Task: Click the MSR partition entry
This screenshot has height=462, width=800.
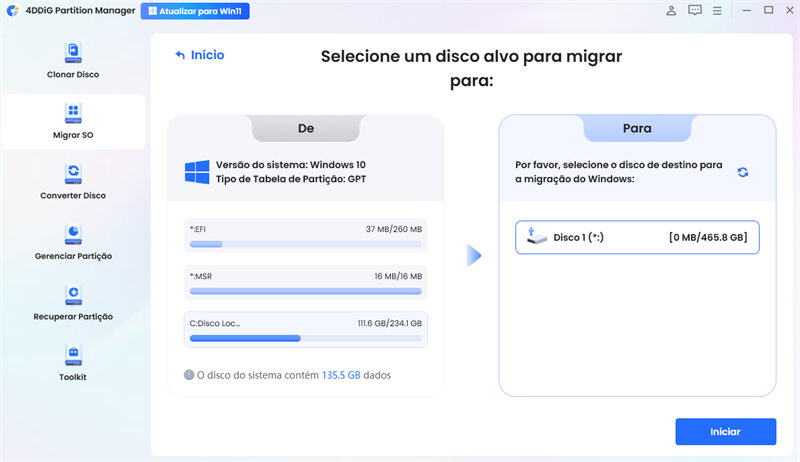Action: [306, 282]
